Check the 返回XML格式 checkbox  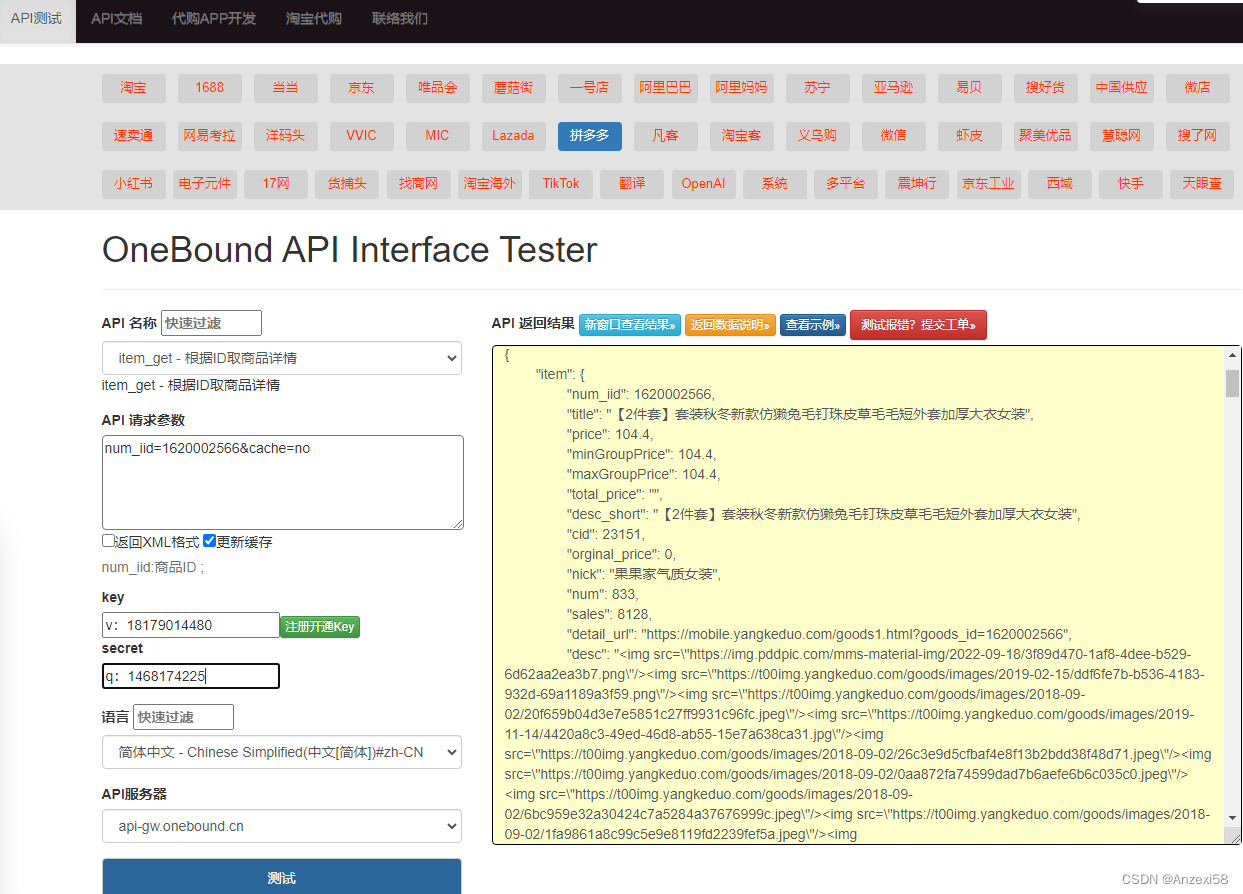pos(108,541)
